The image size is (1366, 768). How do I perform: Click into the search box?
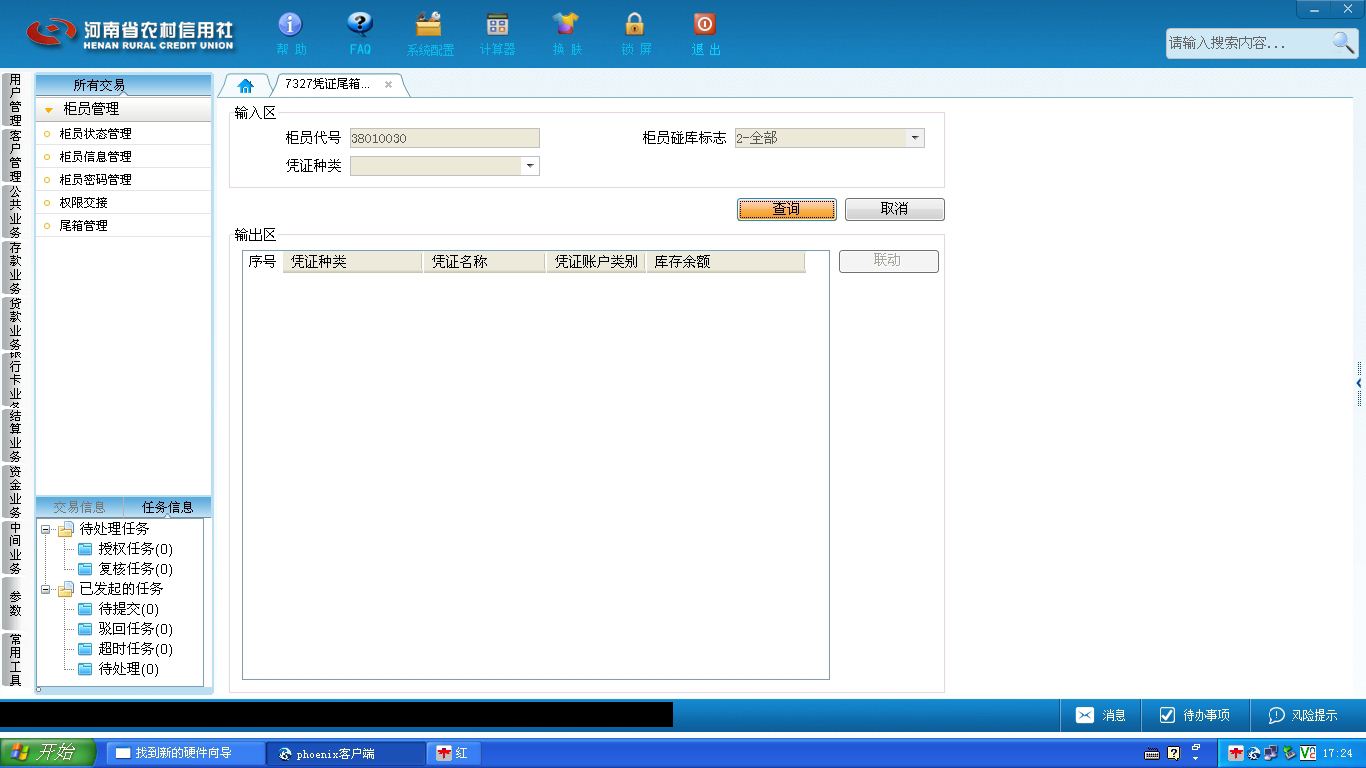click(x=1249, y=43)
